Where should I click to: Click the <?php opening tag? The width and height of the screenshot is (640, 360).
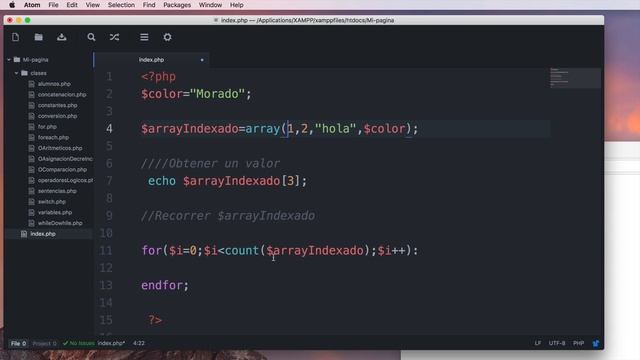point(158,77)
